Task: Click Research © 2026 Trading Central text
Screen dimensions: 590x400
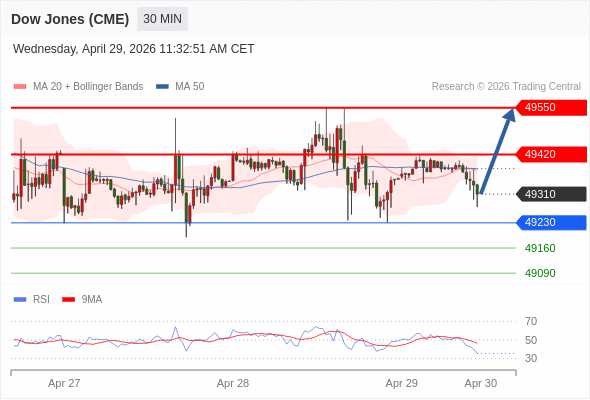Action: click(x=506, y=87)
